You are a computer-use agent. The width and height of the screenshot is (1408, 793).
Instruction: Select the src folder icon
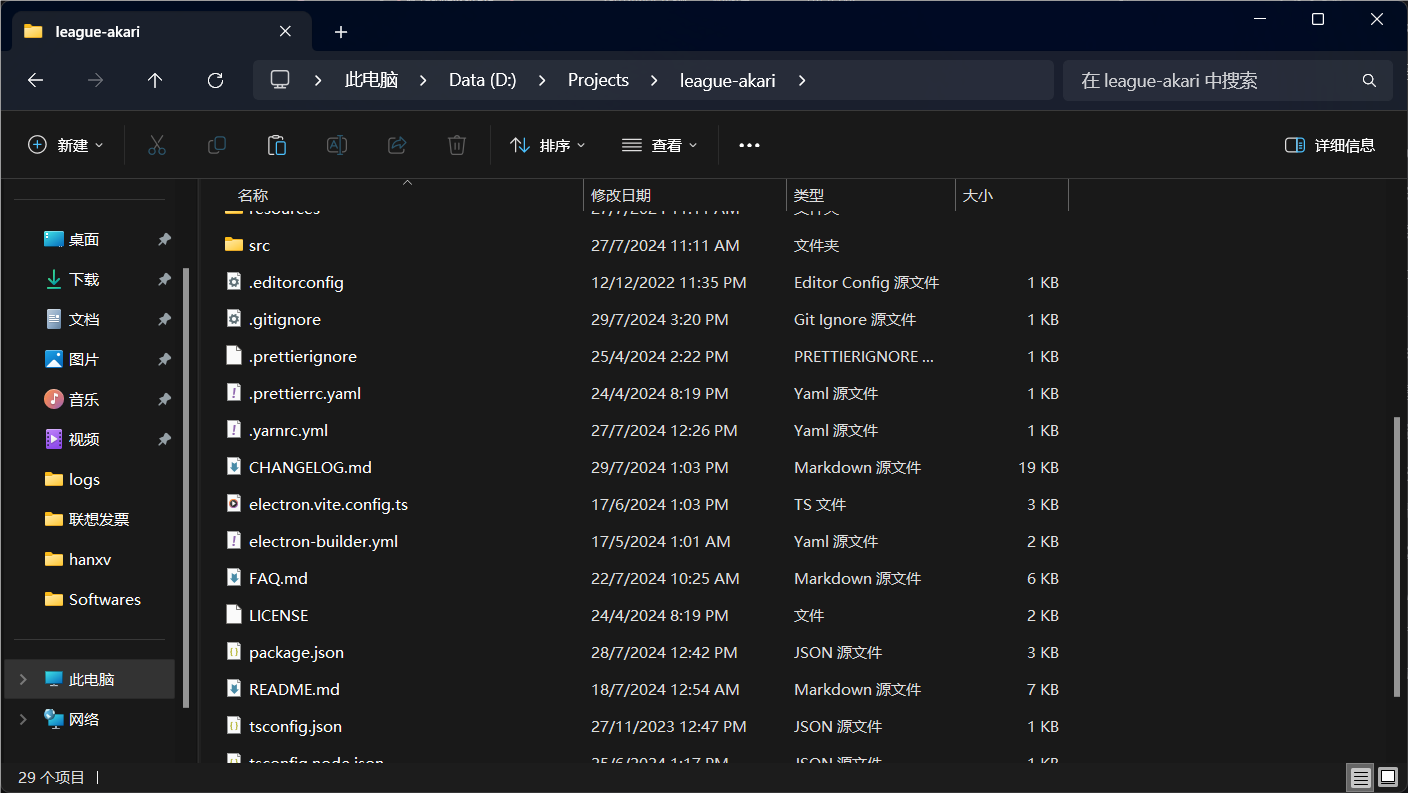click(x=234, y=245)
